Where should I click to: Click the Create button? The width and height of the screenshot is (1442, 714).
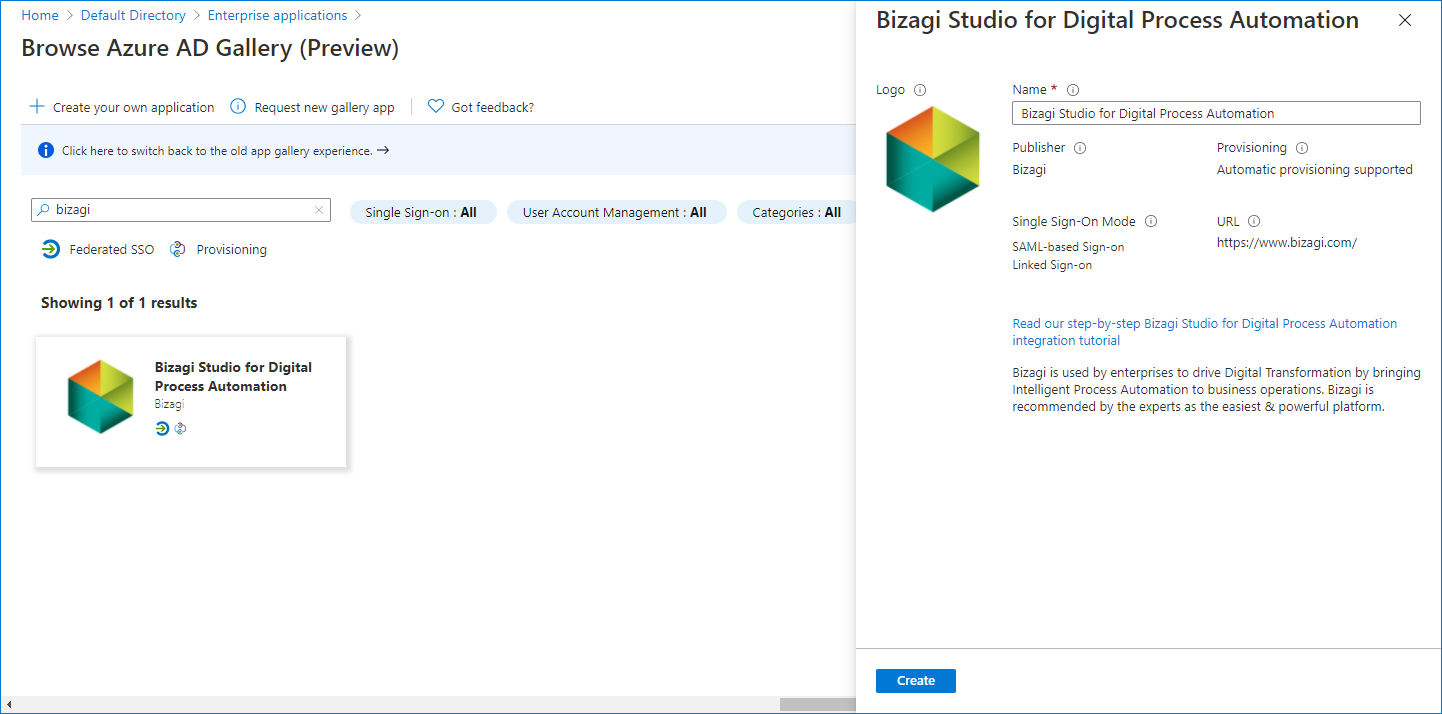tap(916, 681)
